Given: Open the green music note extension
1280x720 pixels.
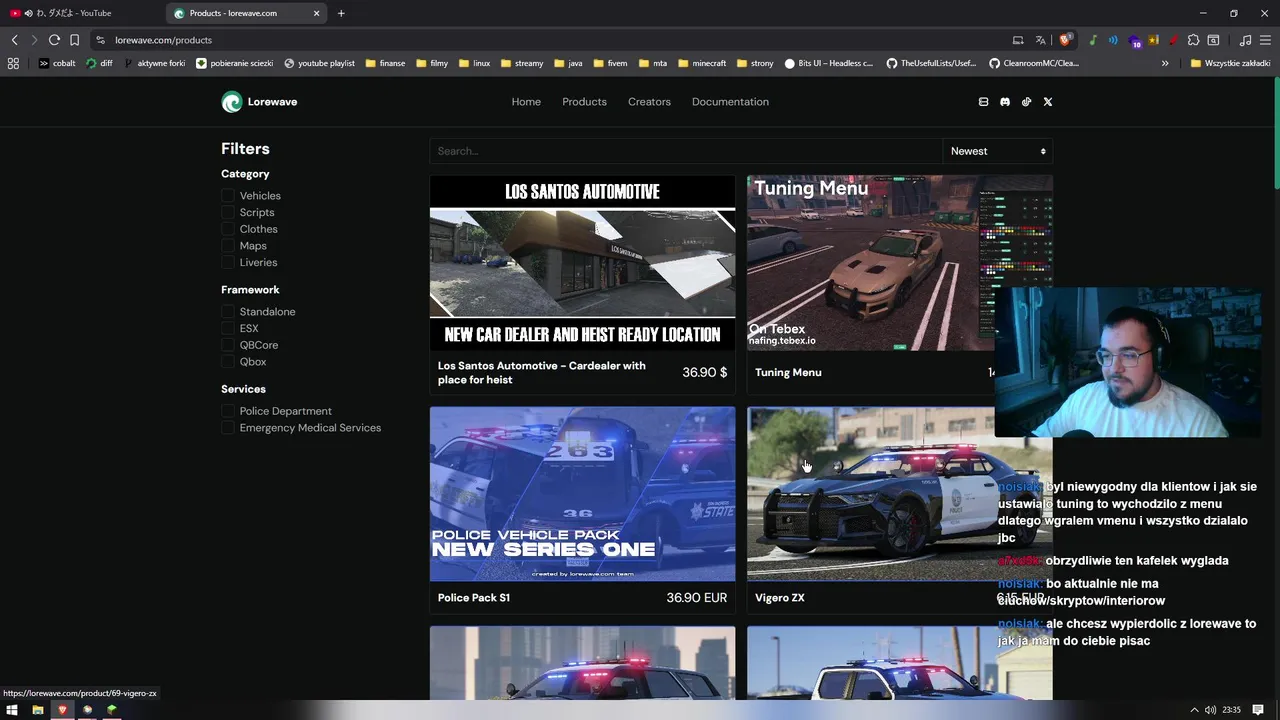Looking at the screenshot, I should click(x=1093, y=40).
